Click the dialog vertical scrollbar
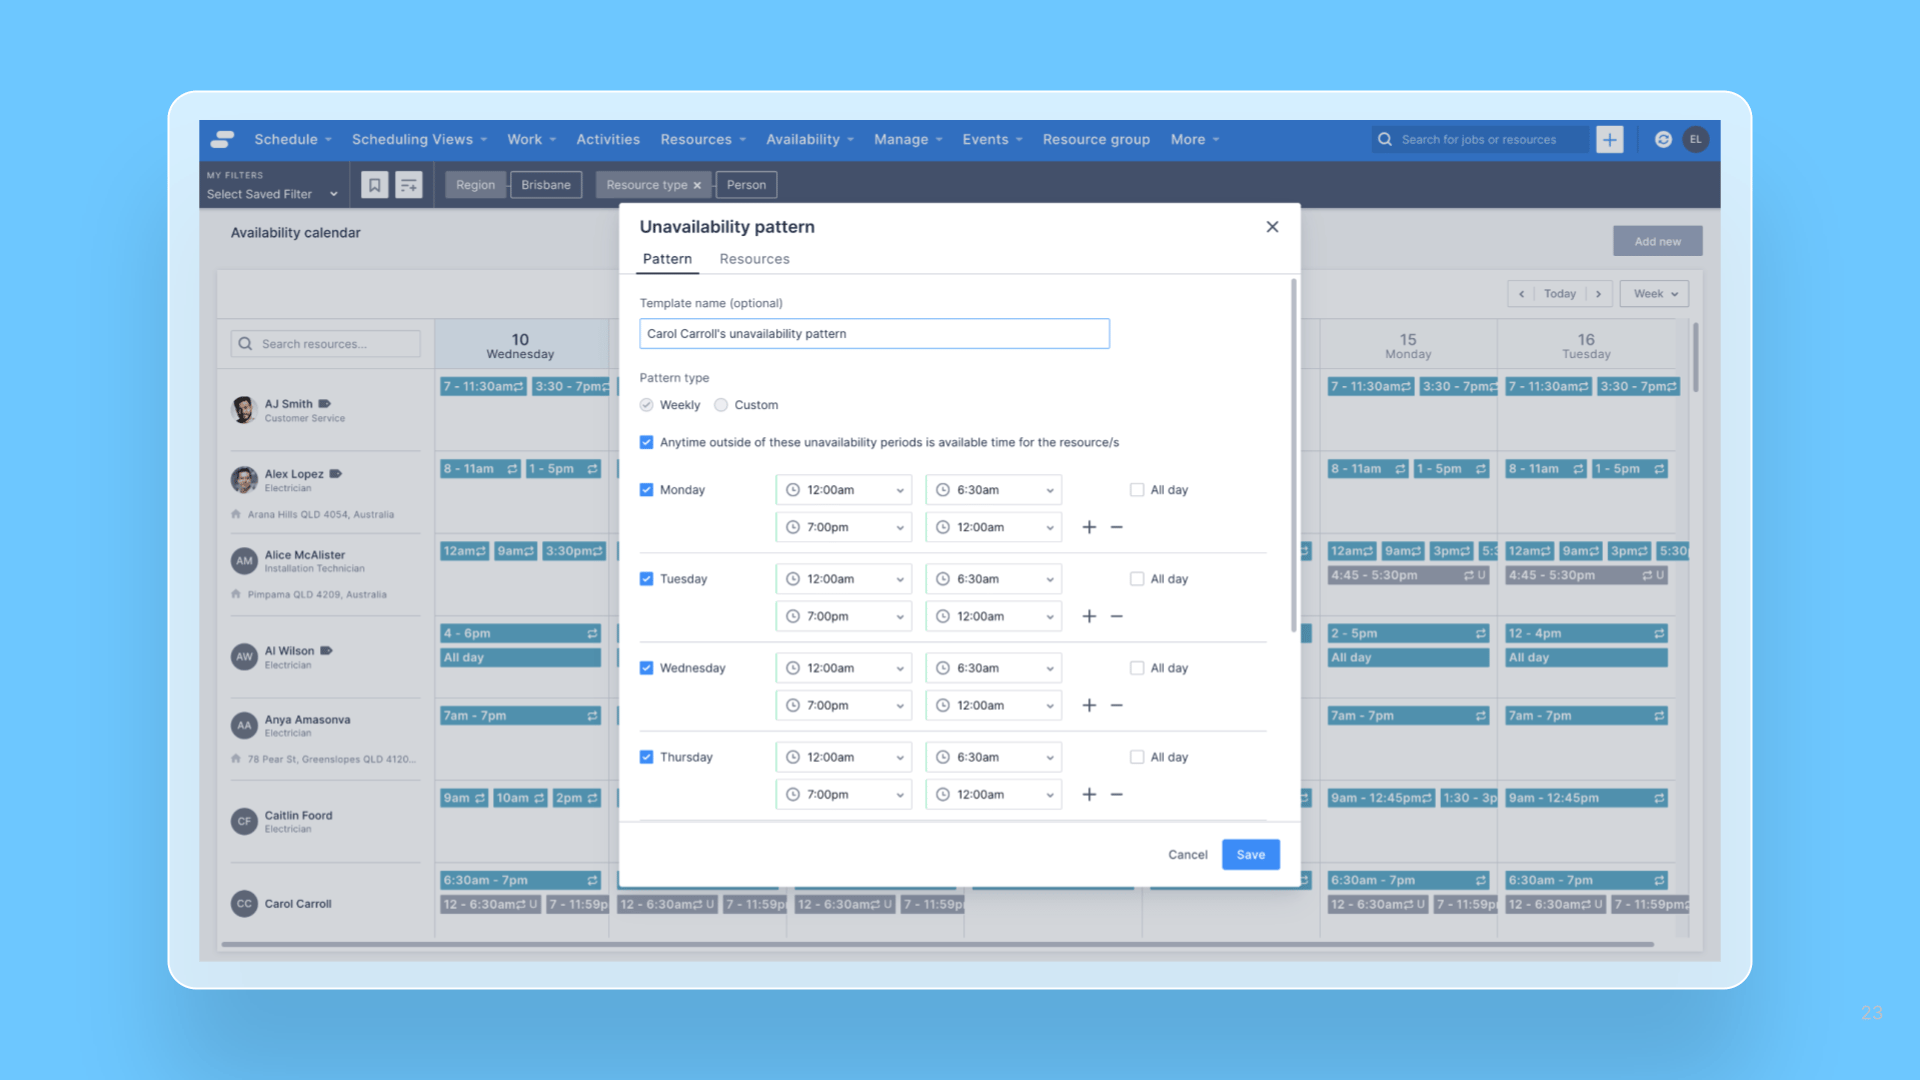Image resolution: width=1920 pixels, height=1080 pixels. point(1294,455)
